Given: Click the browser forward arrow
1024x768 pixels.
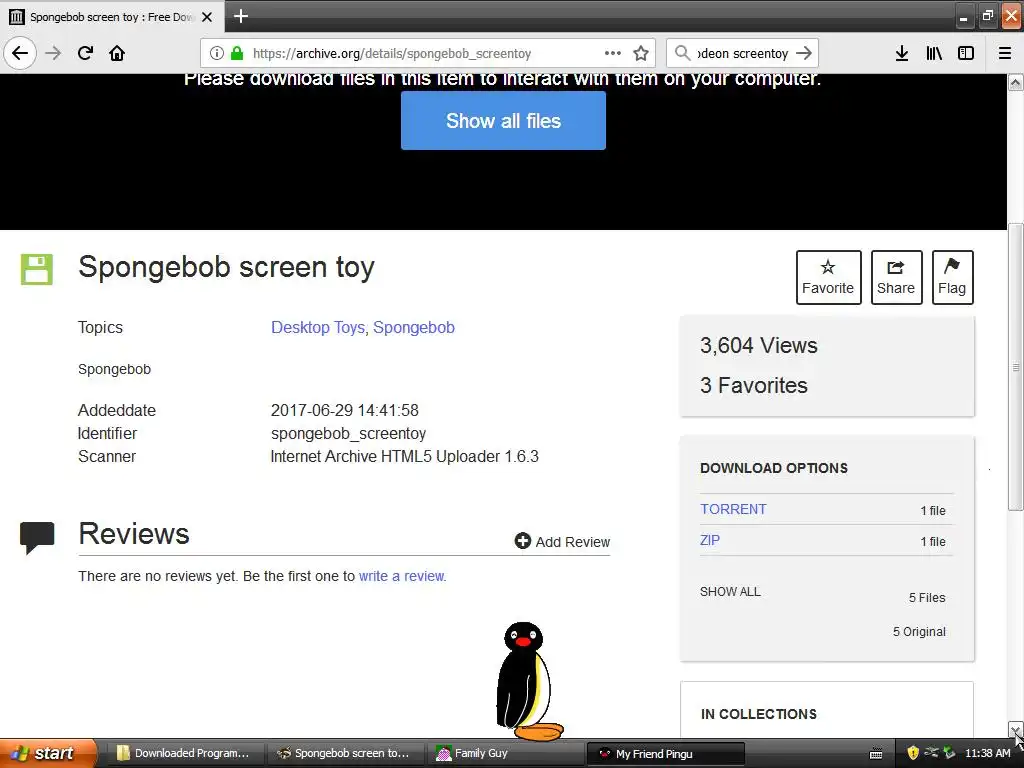Looking at the screenshot, I should [53, 53].
